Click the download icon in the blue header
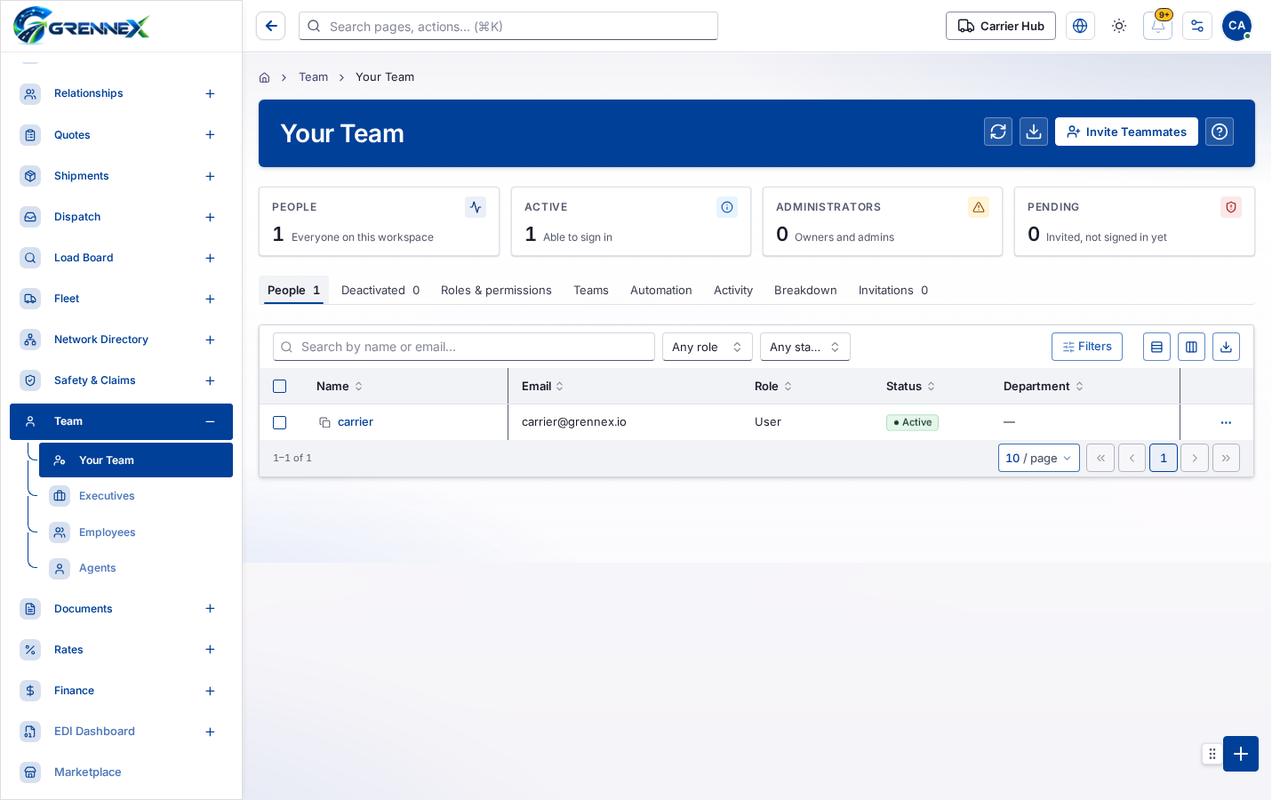The height and width of the screenshot is (800, 1280). [x=1034, y=132]
